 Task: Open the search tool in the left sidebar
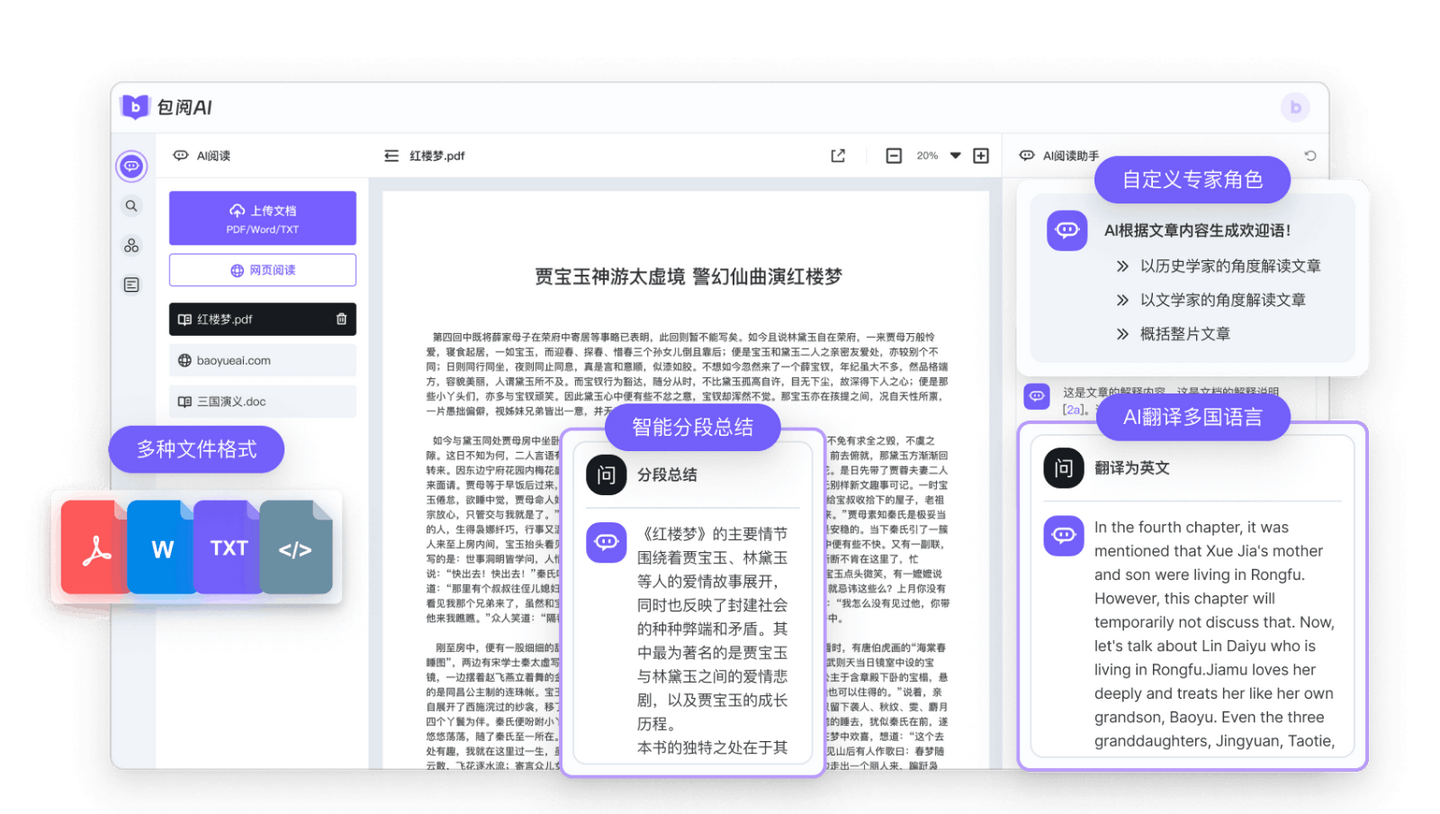point(131,205)
